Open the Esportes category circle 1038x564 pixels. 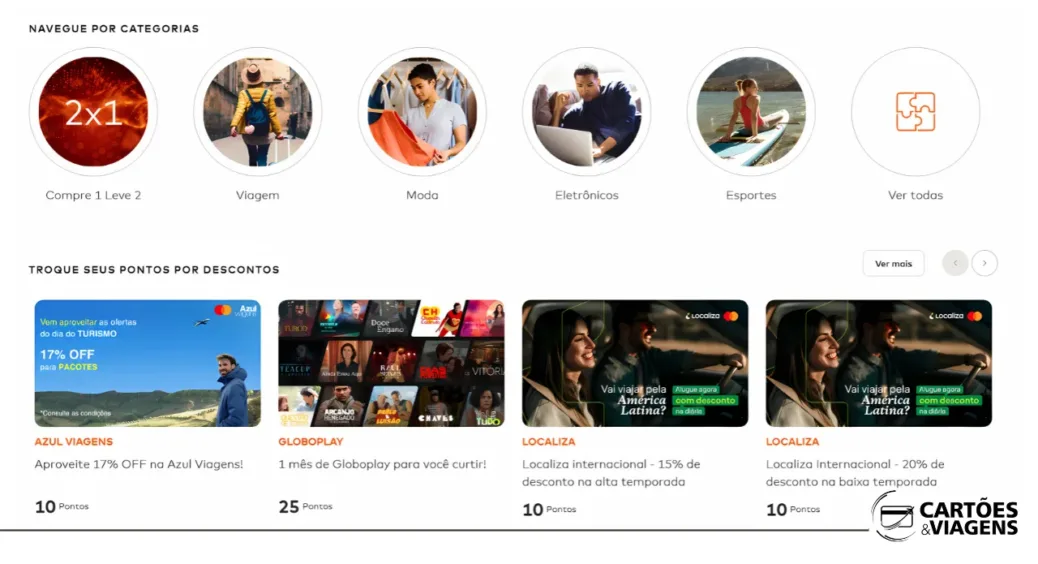(x=751, y=111)
